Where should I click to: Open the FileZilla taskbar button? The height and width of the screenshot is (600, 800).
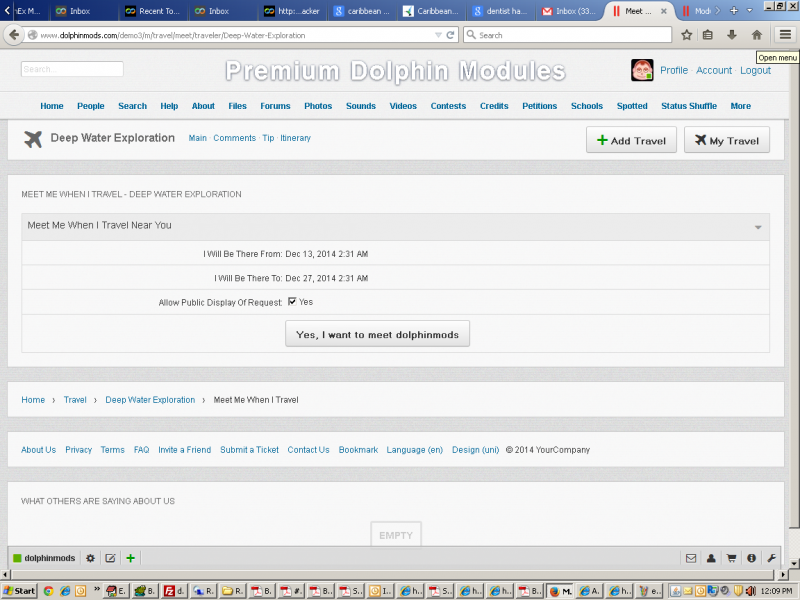pos(174,591)
